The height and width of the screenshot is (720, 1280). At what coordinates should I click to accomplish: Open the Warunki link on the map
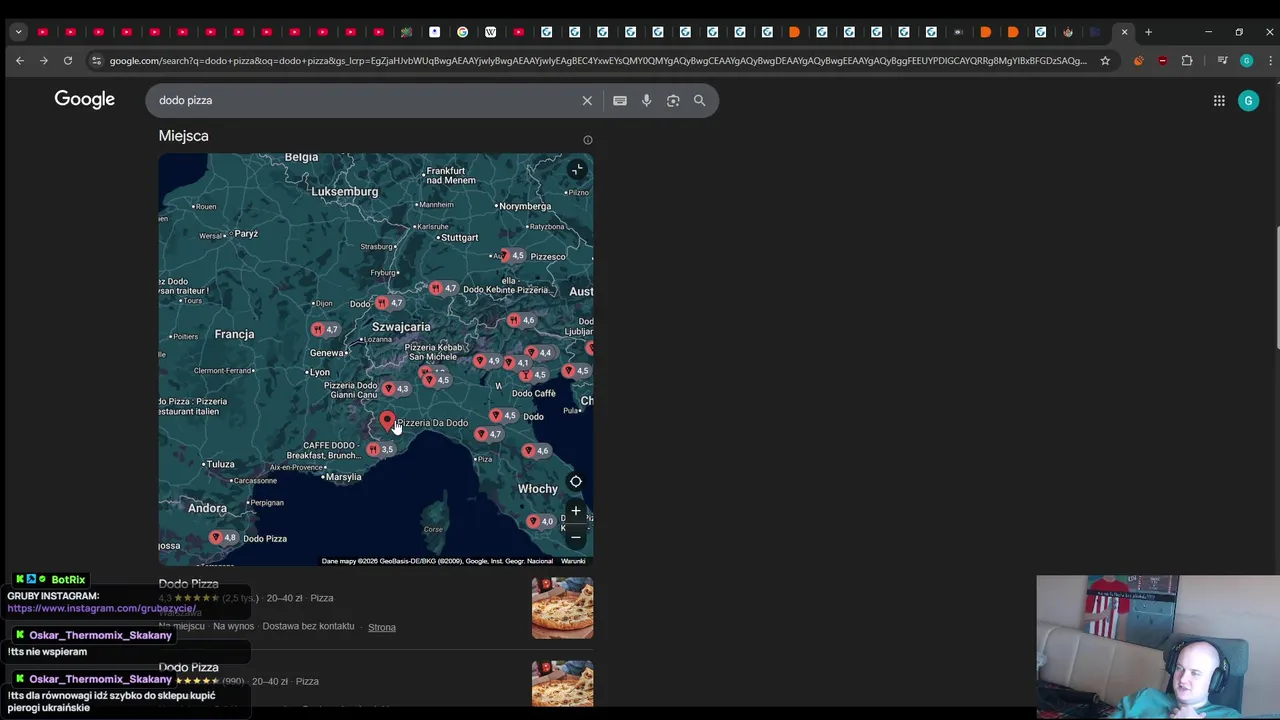[573, 561]
